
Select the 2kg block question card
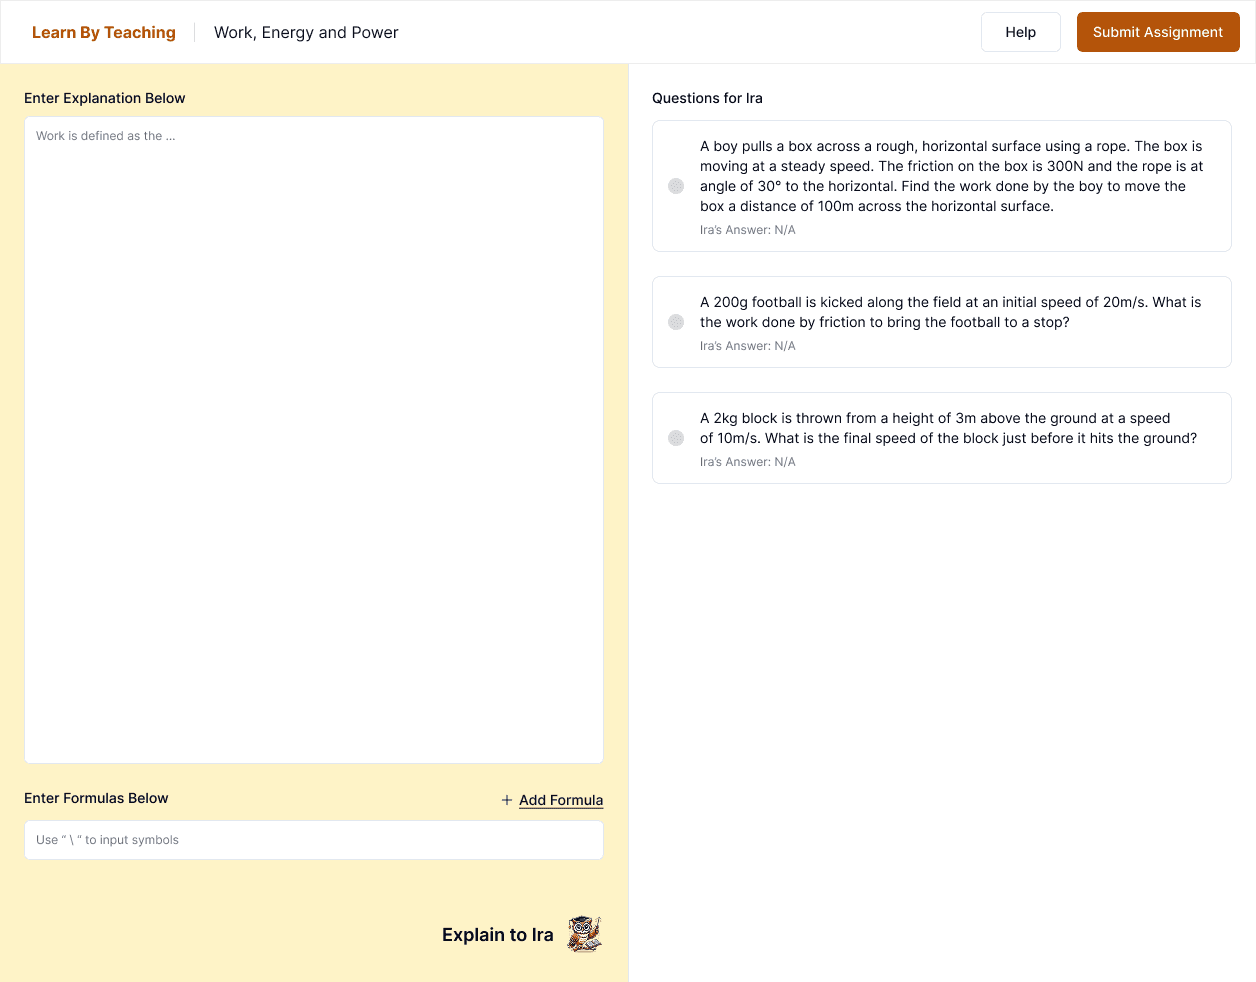pyautogui.click(x=942, y=438)
